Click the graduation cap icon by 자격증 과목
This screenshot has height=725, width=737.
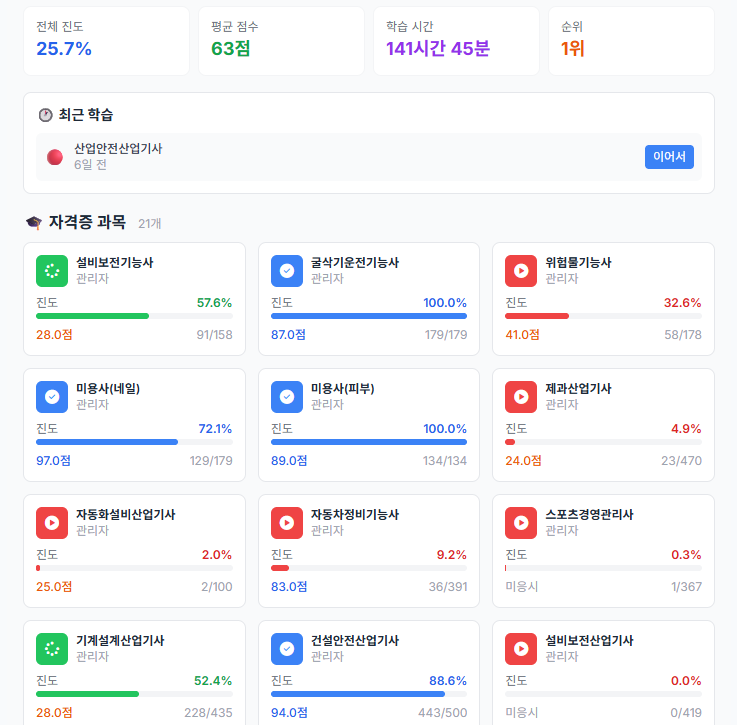34,222
